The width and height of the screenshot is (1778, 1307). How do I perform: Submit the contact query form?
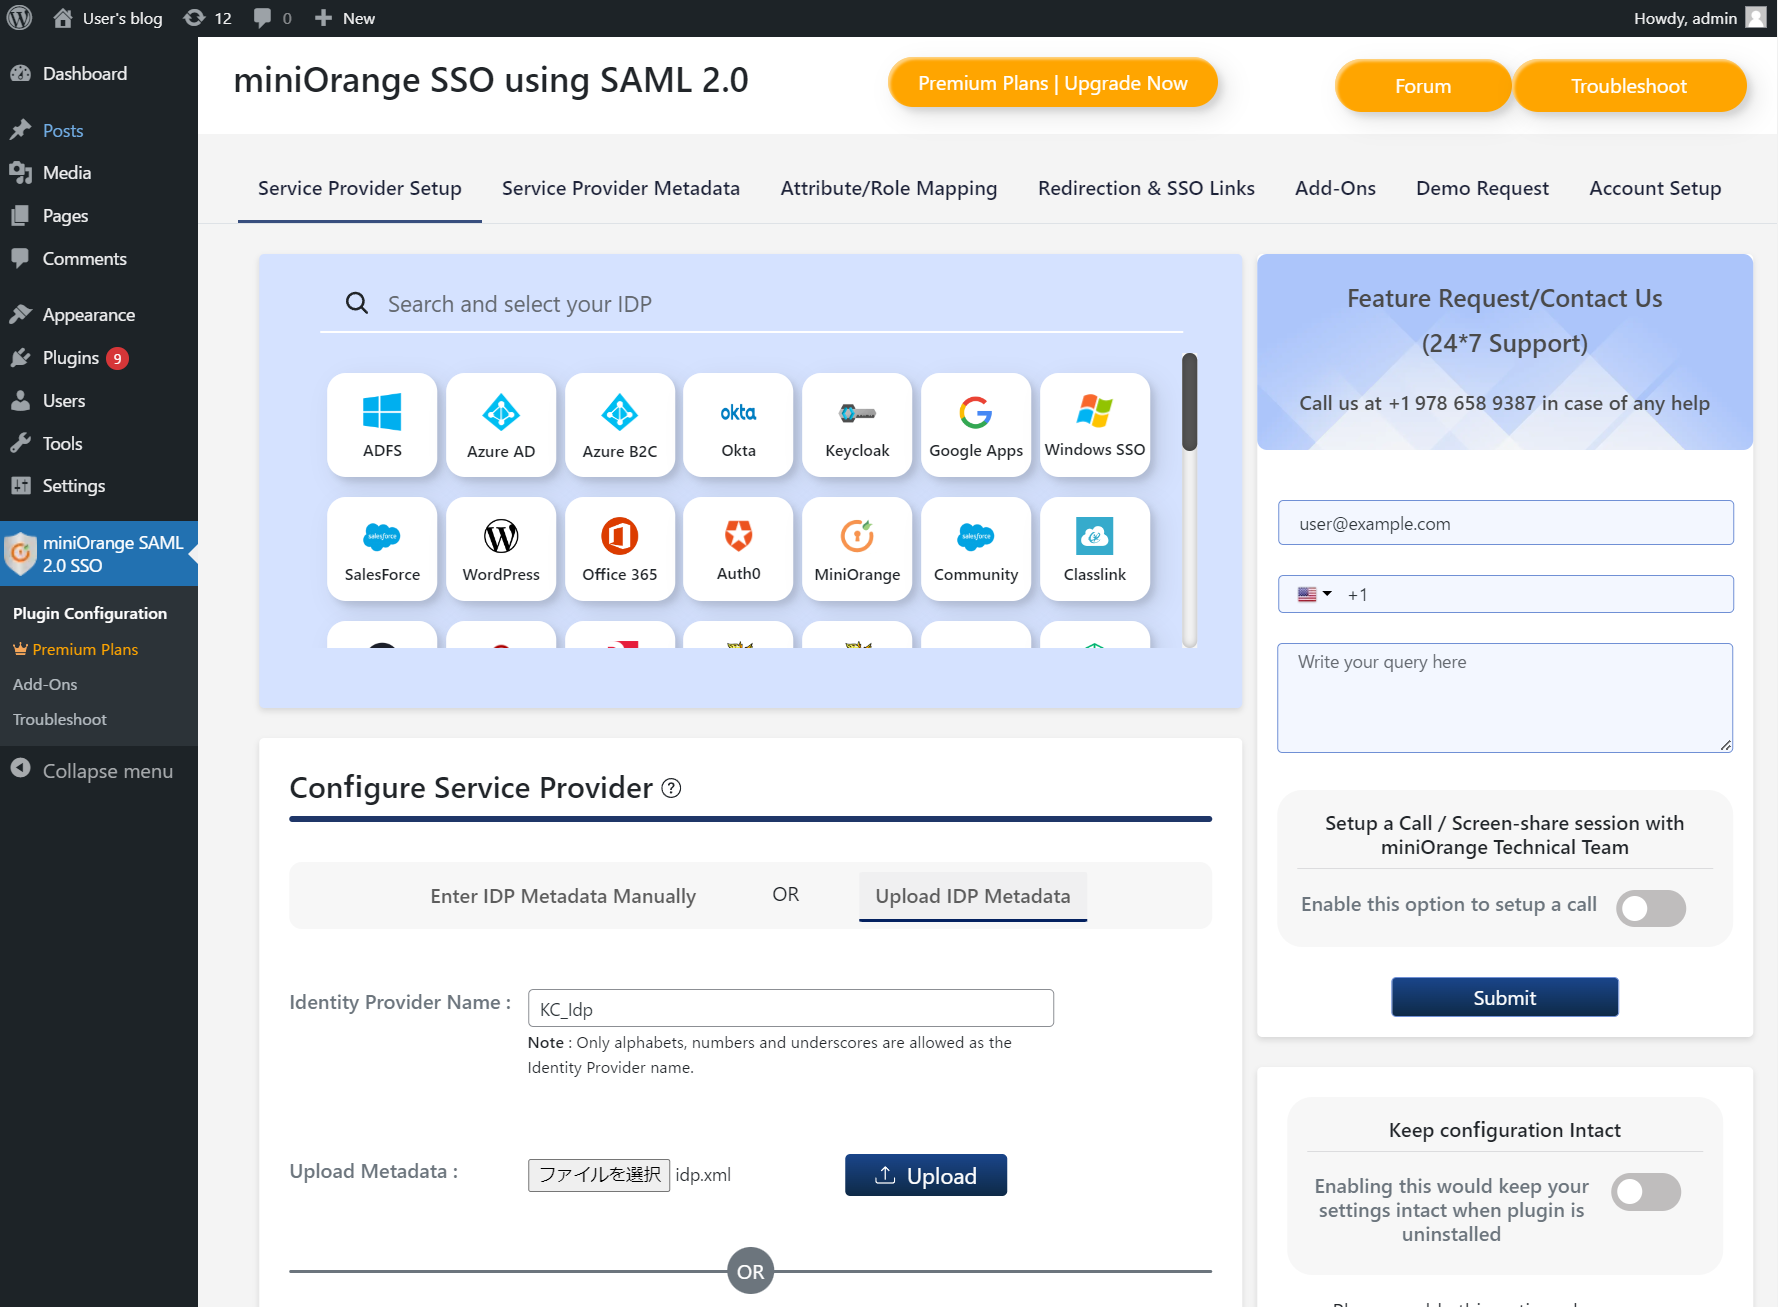(1505, 997)
